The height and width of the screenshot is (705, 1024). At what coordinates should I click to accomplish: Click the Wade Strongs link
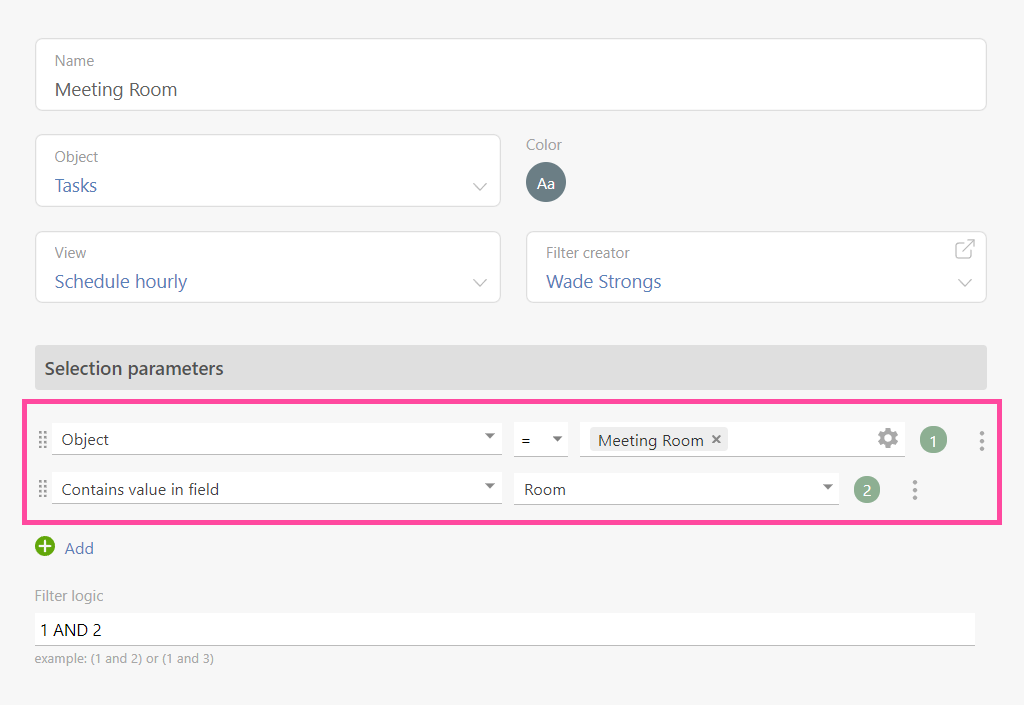click(603, 282)
